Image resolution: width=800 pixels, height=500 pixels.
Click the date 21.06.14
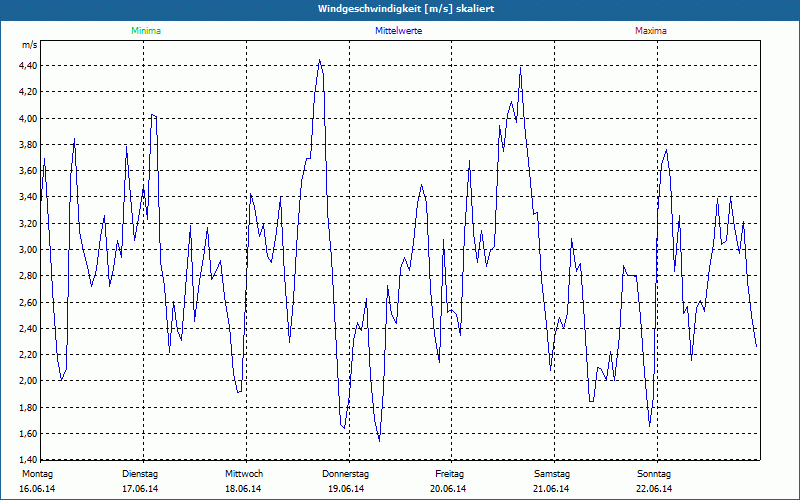(x=551, y=489)
